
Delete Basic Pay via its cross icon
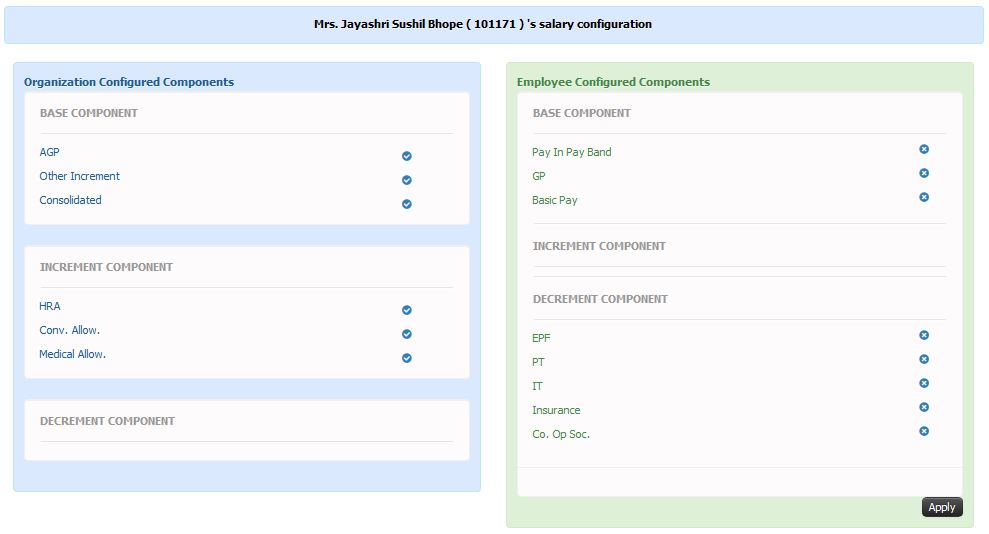pyautogui.click(x=924, y=197)
